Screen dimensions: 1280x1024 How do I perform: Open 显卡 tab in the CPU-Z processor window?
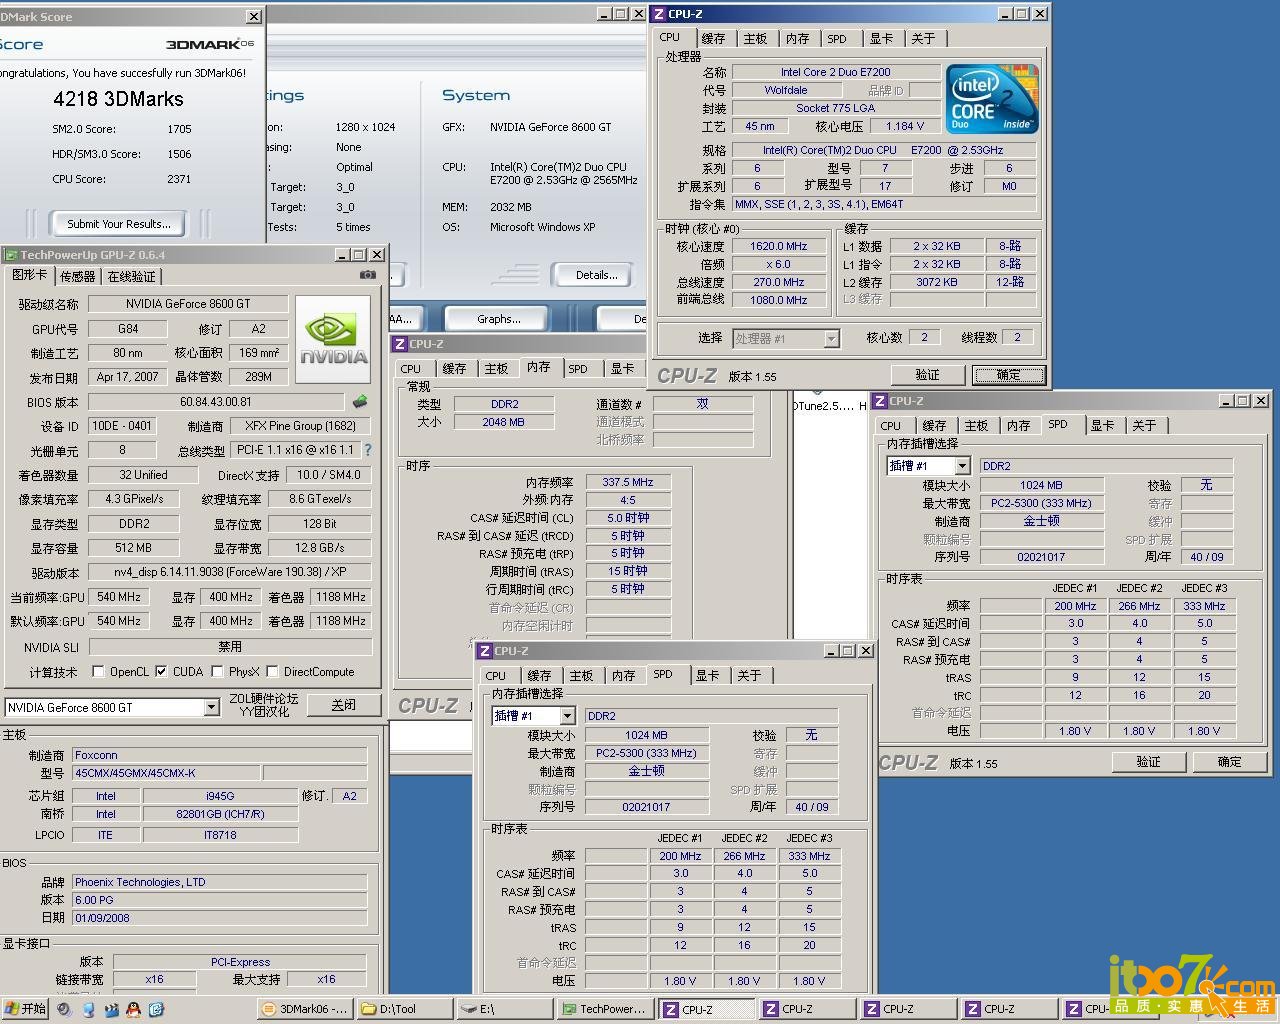click(x=881, y=39)
